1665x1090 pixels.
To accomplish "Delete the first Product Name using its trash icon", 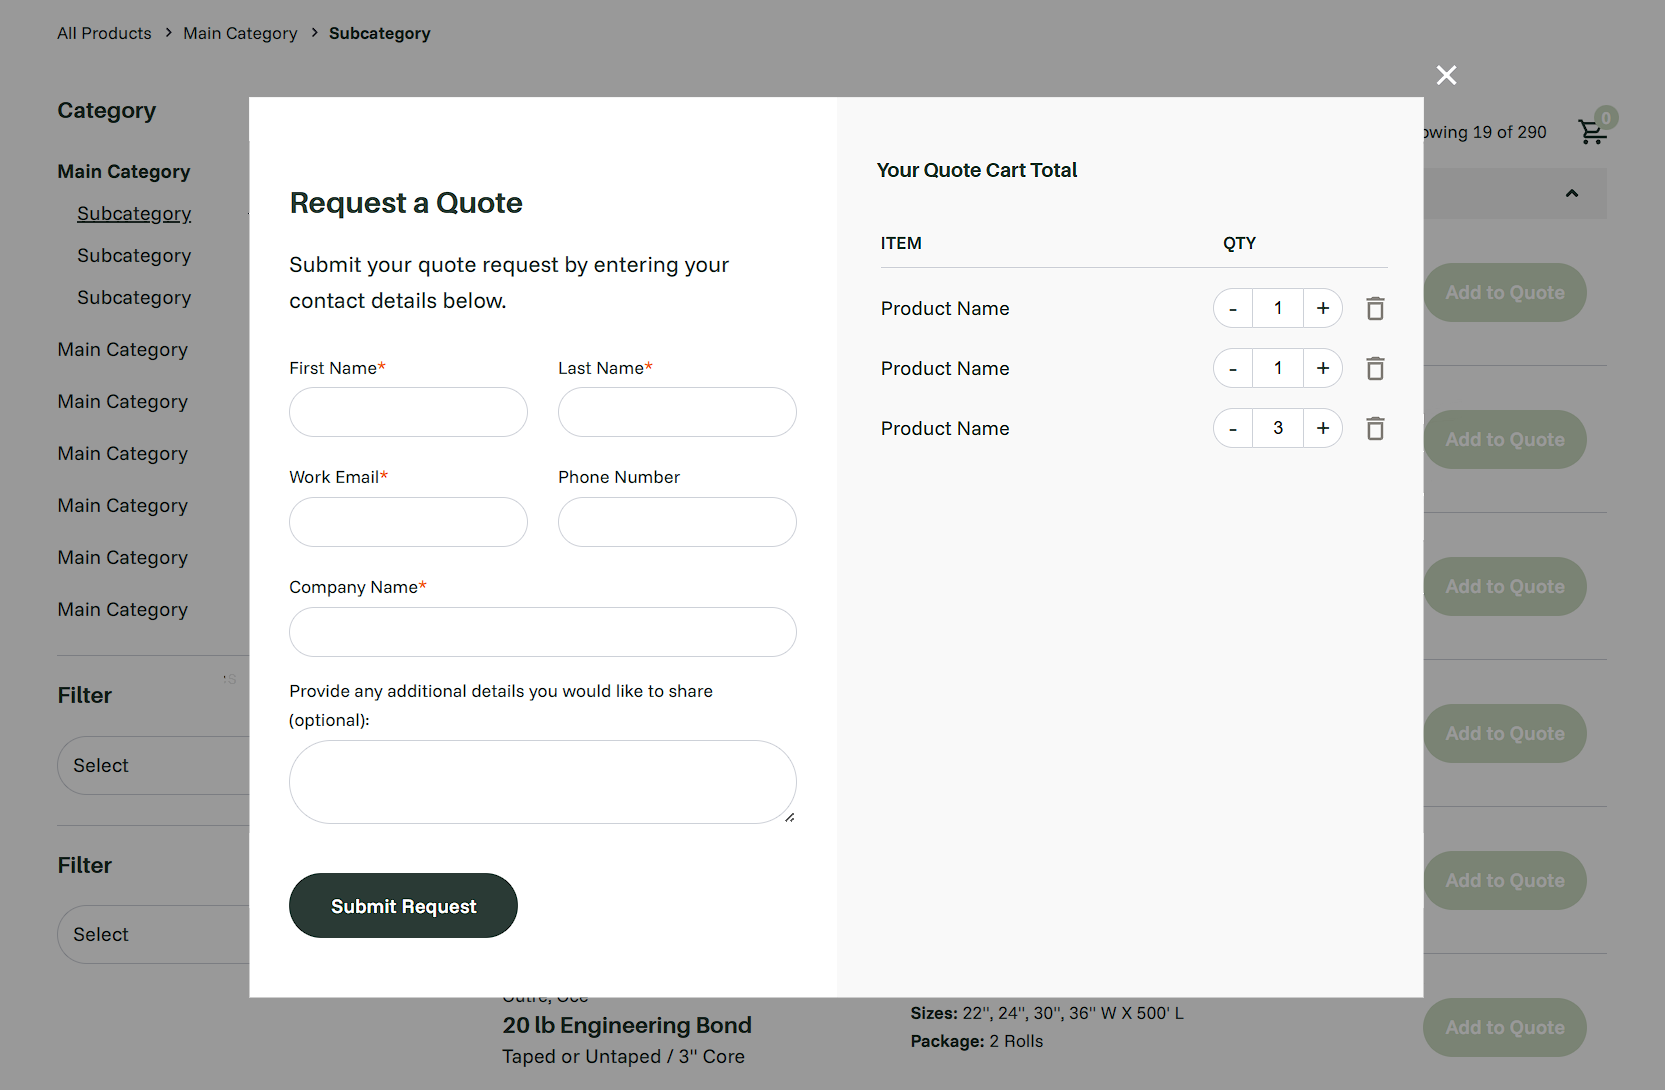I will point(1375,308).
